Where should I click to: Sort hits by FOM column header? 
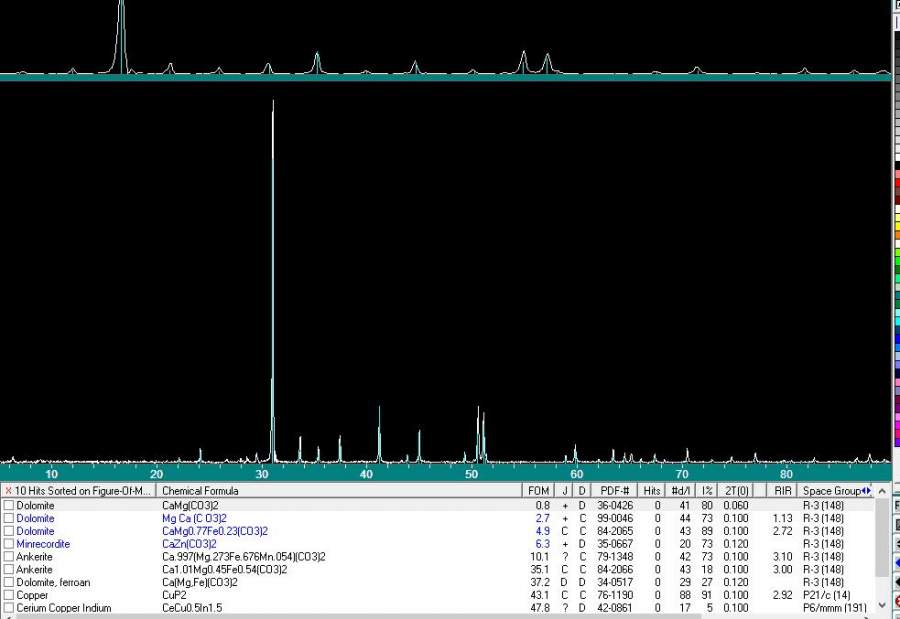point(538,491)
